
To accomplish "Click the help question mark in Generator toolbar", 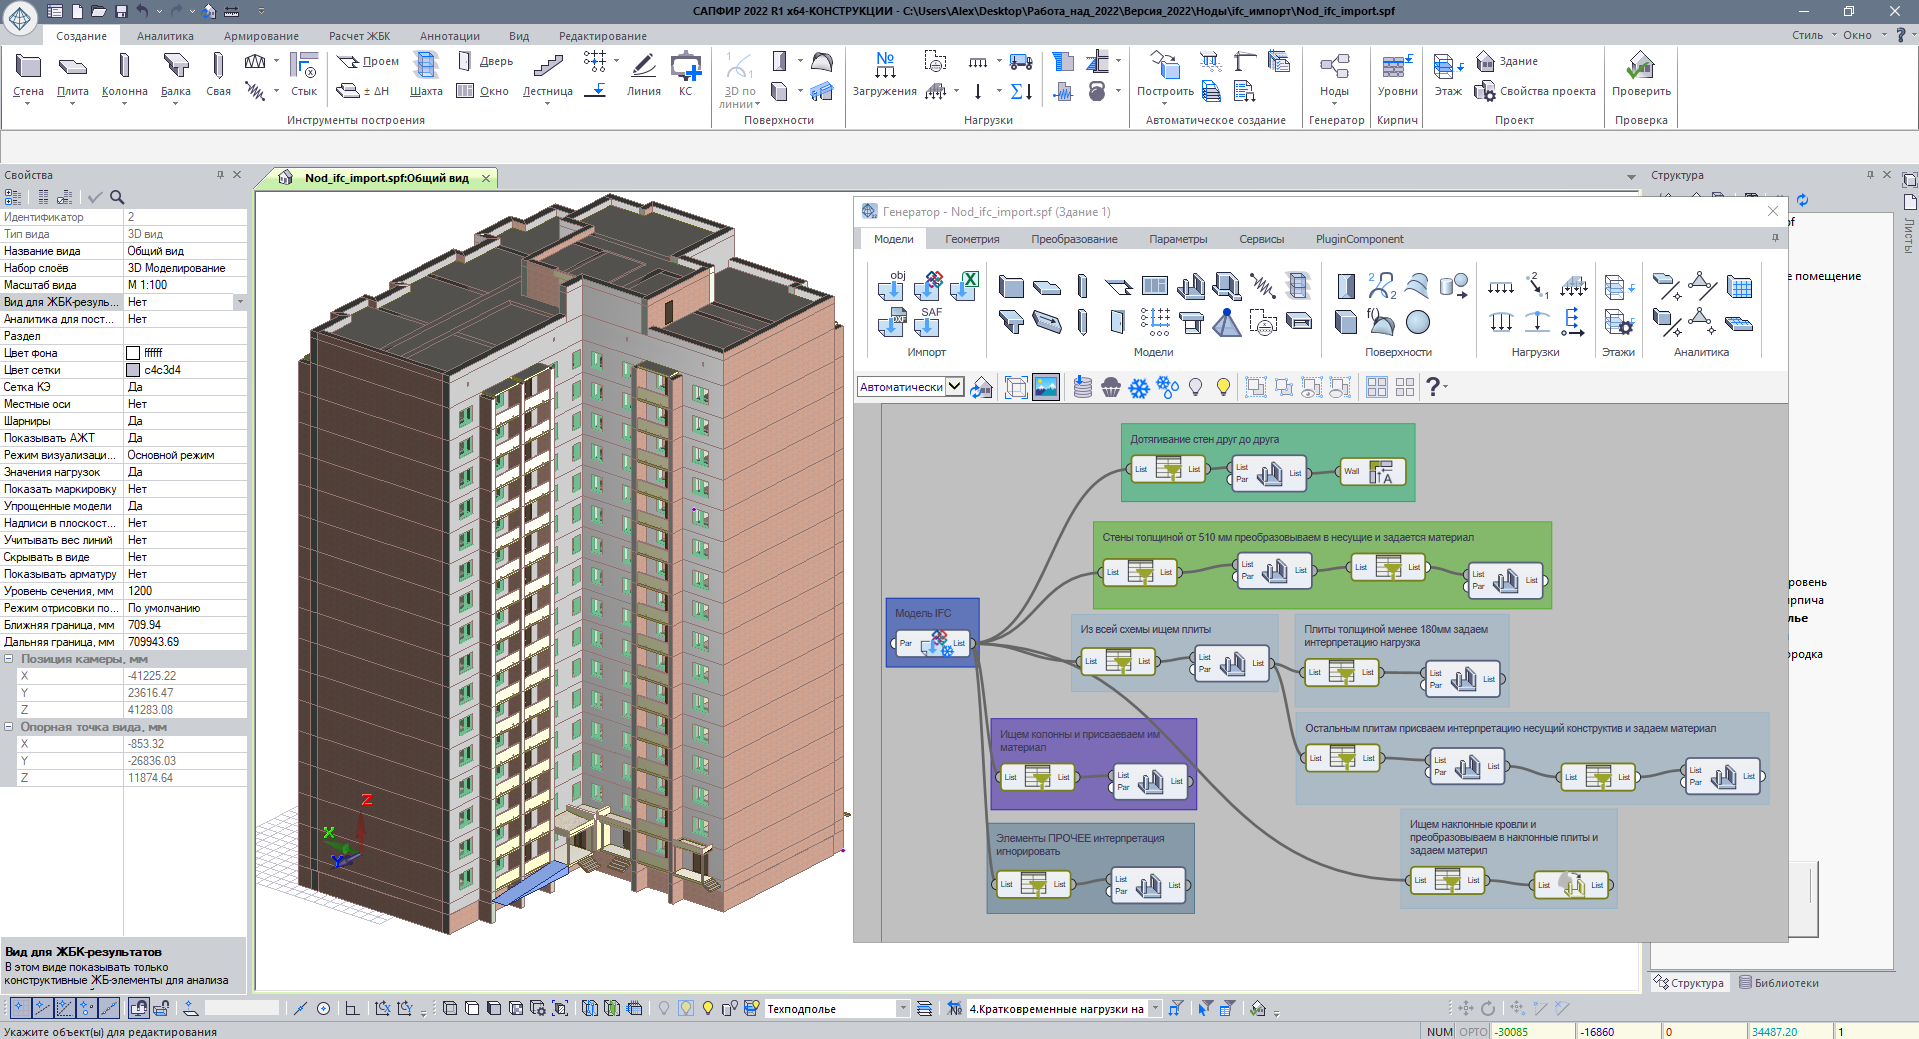I will click(x=1433, y=387).
